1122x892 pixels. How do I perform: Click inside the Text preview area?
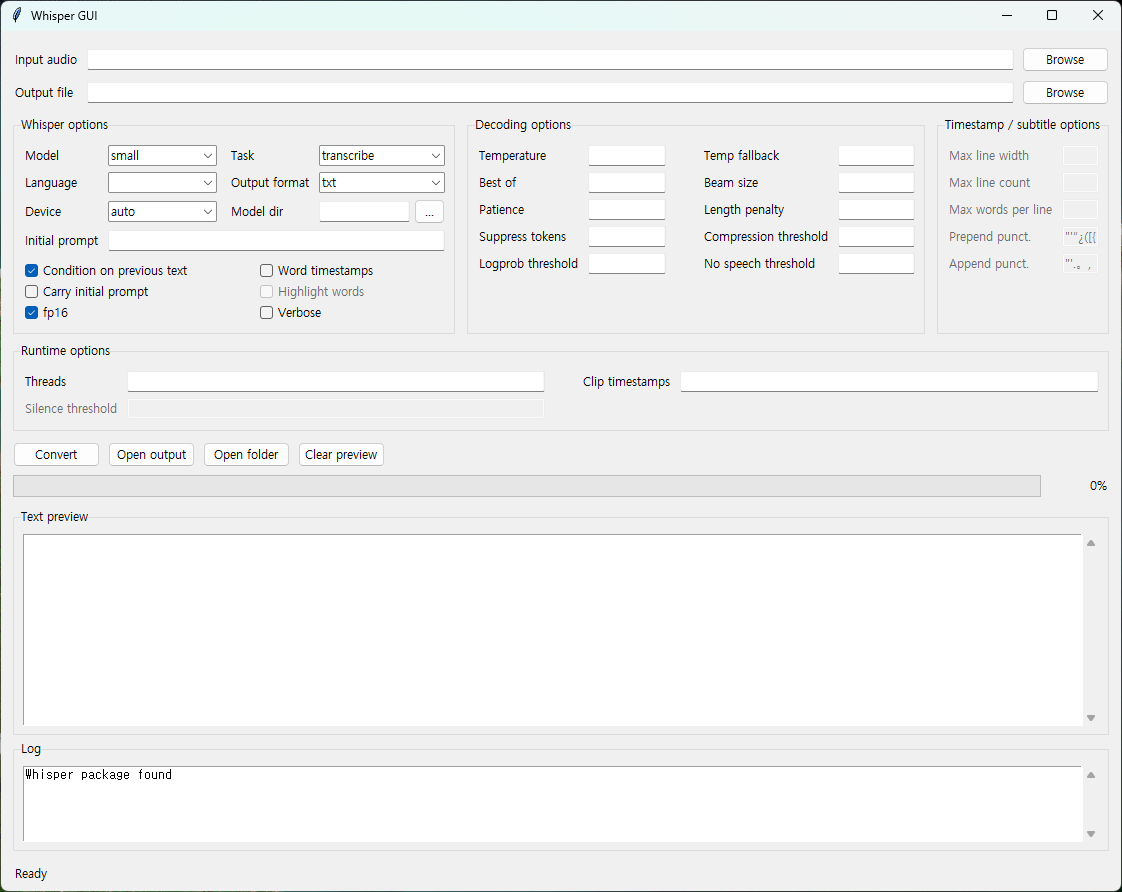pos(552,629)
